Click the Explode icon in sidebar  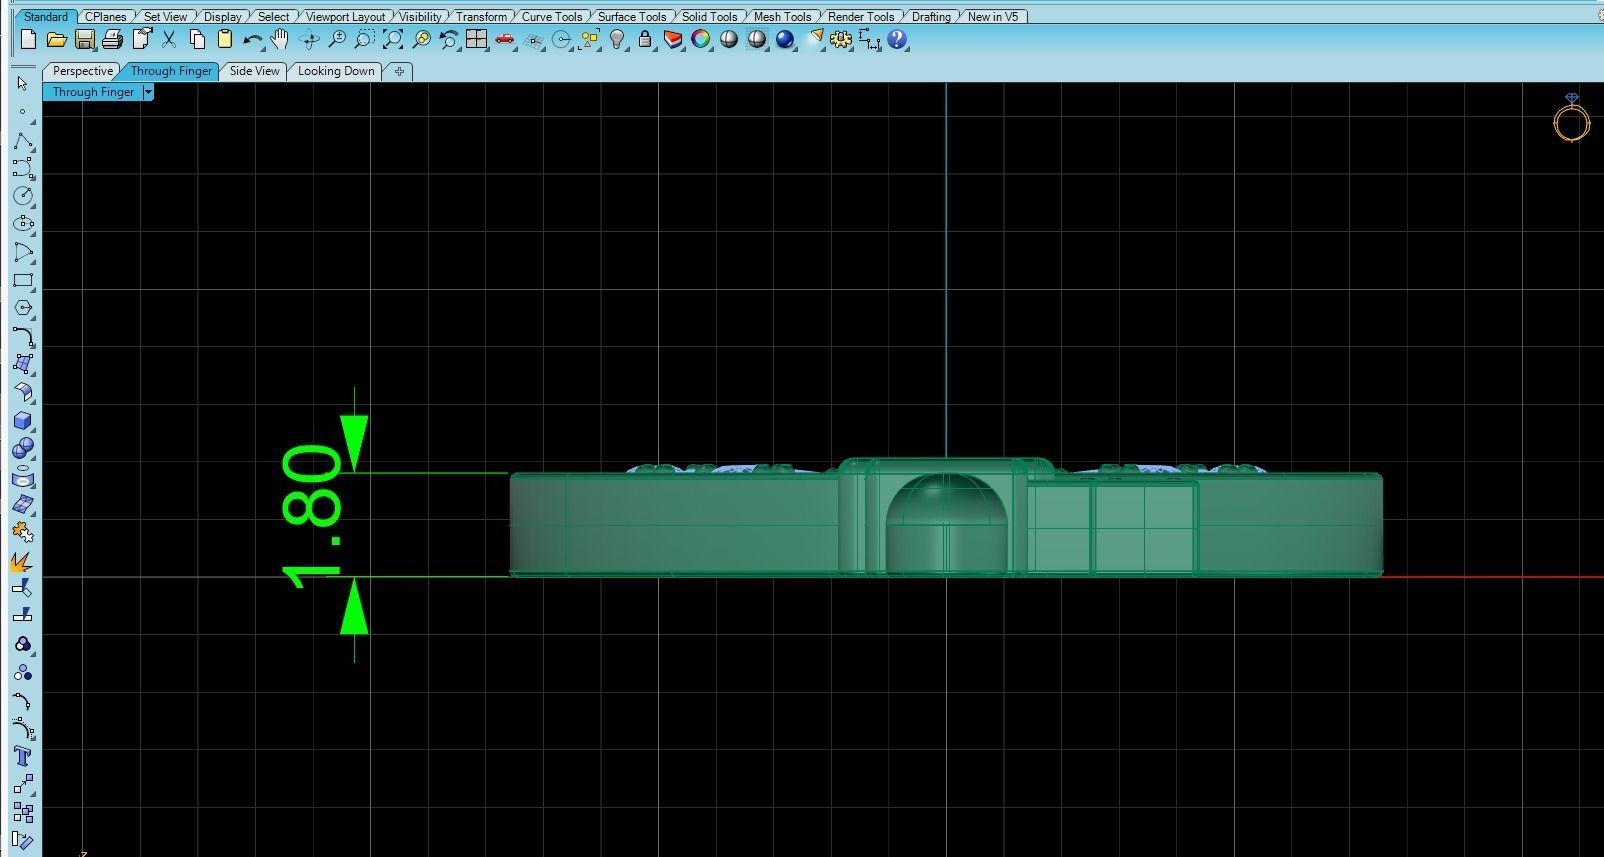pos(23,562)
